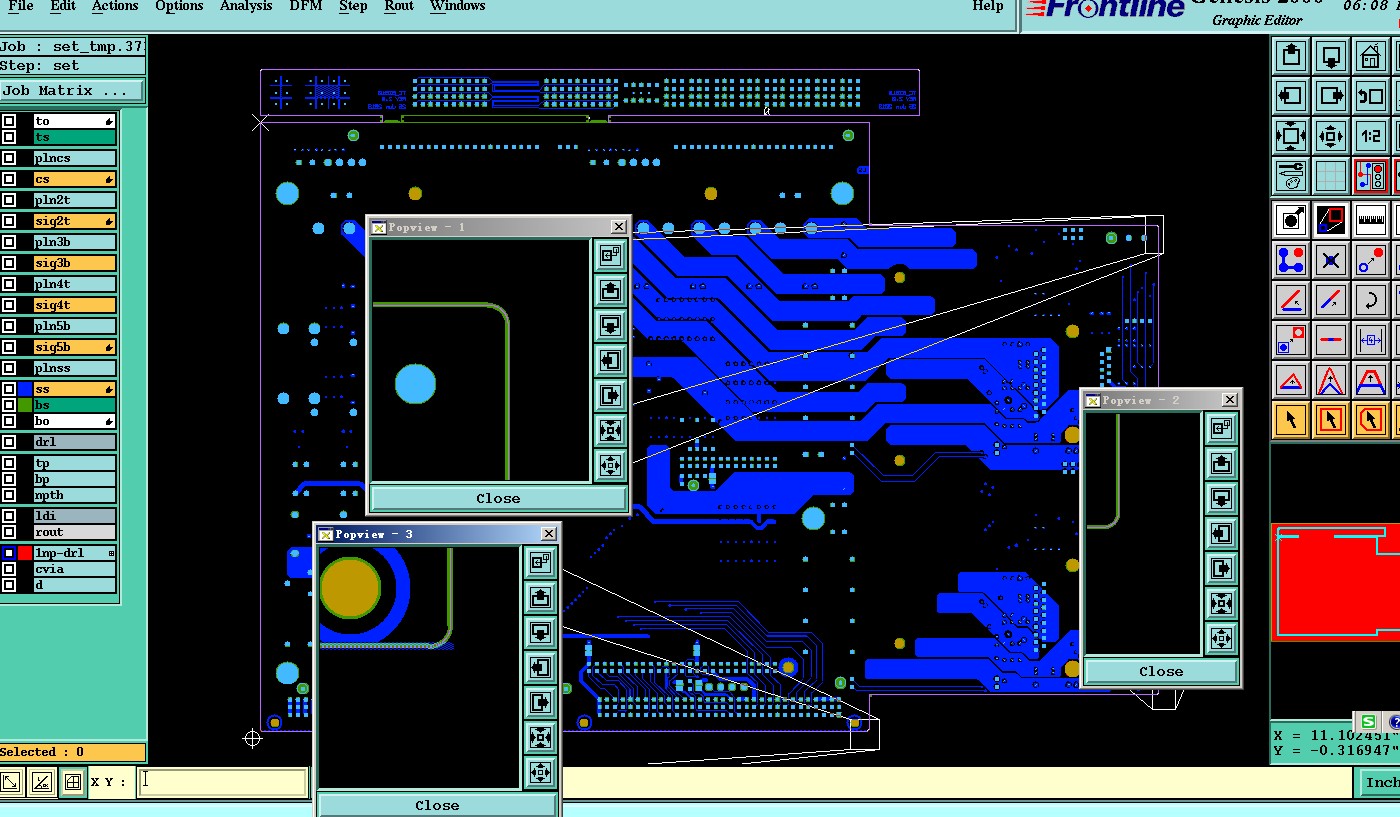This screenshot has height=817, width=1400.
Task: Click Close button in Popview 3
Action: click(x=437, y=805)
